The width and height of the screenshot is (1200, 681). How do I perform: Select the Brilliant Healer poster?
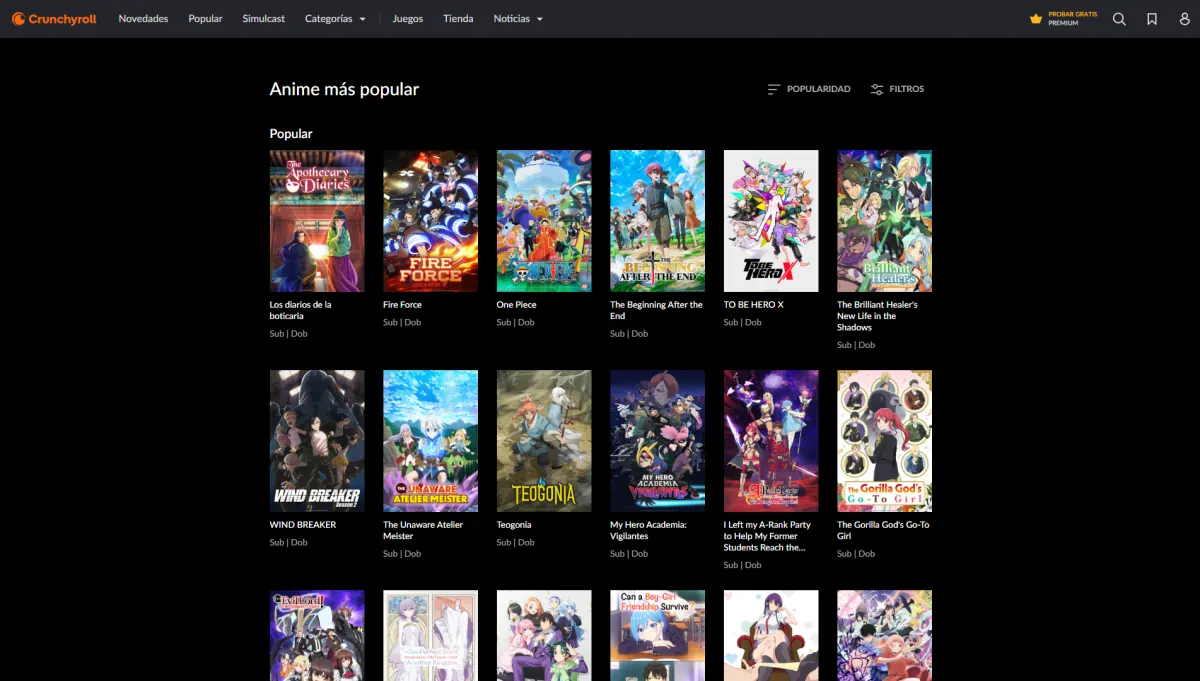coord(884,221)
